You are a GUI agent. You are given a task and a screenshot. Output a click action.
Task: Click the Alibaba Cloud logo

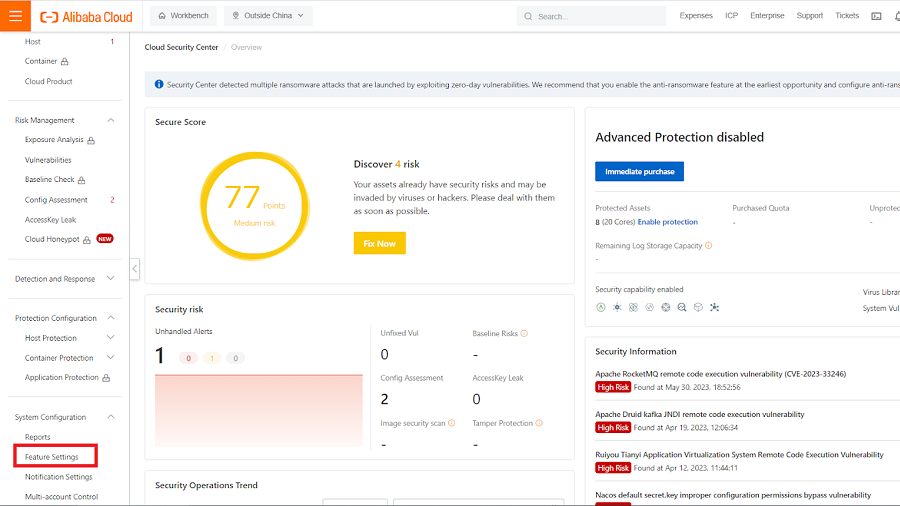tap(87, 16)
